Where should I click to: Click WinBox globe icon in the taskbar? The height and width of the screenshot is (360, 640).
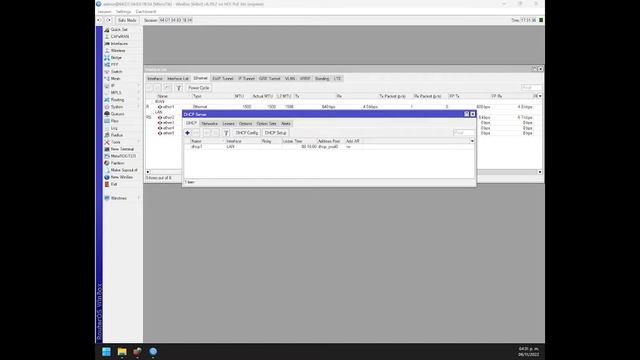coord(153,352)
